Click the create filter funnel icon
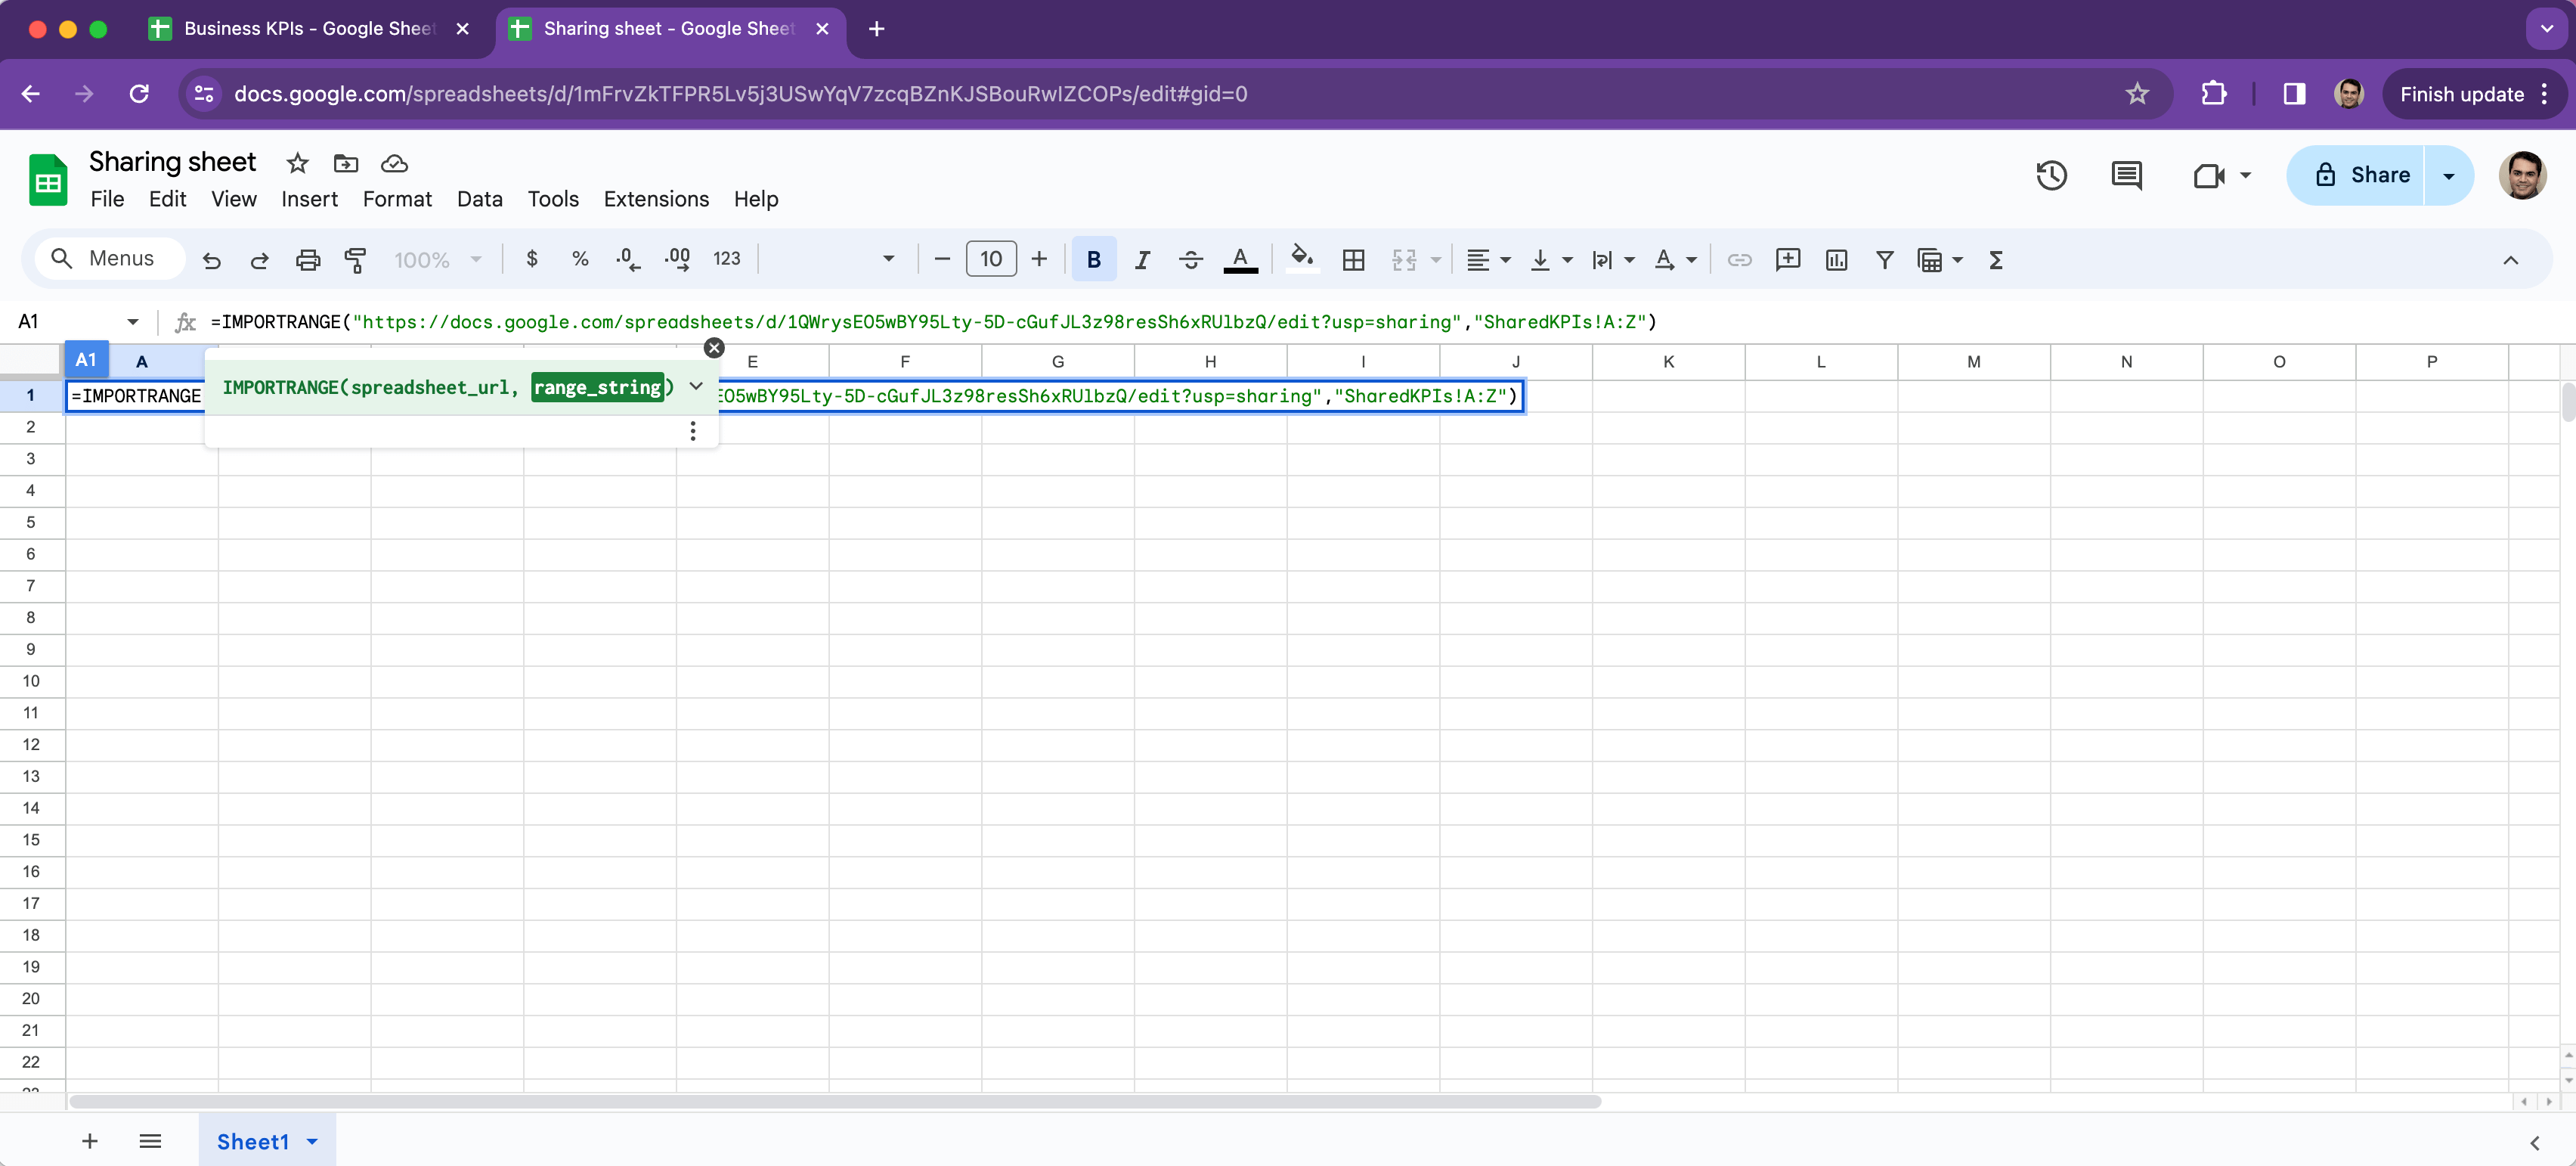Viewport: 2576px width, 1166px height. pos(1884,260)
